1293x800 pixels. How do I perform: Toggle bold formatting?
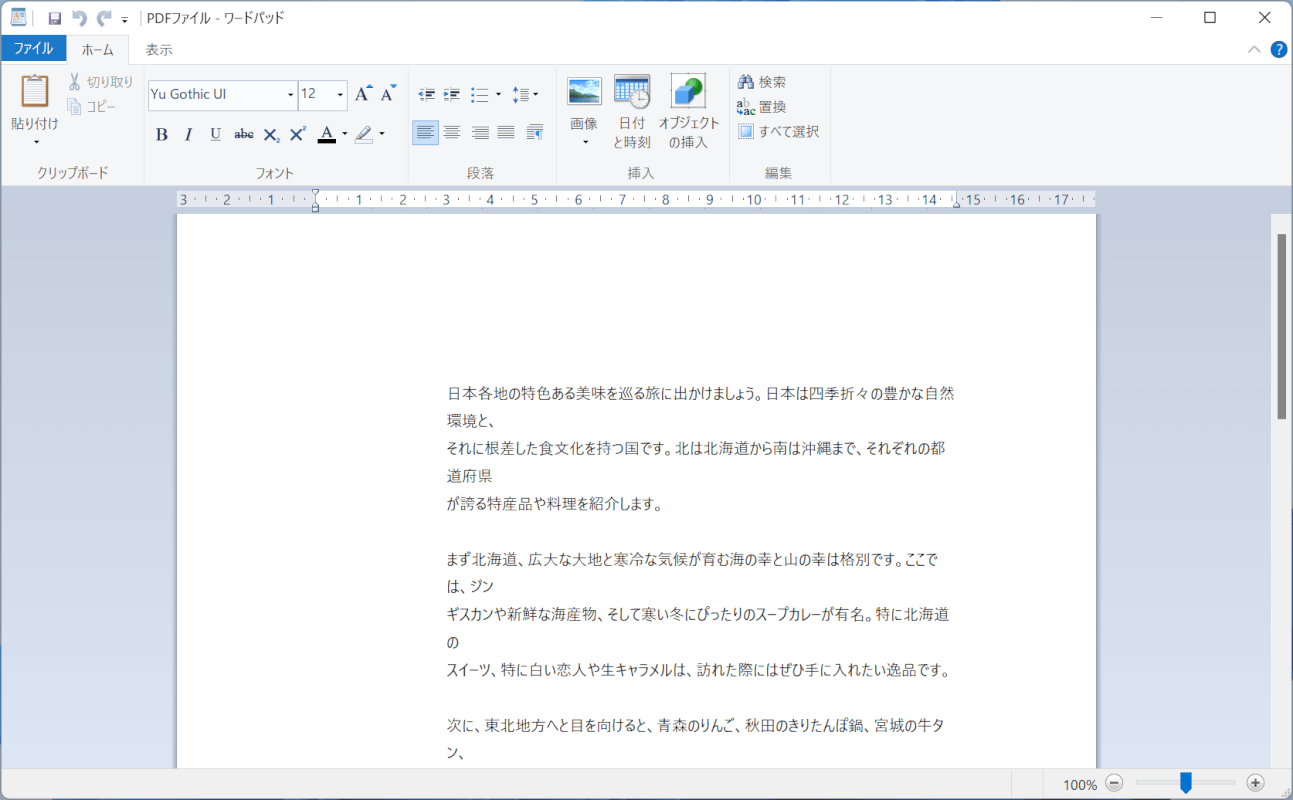[162, 134]
